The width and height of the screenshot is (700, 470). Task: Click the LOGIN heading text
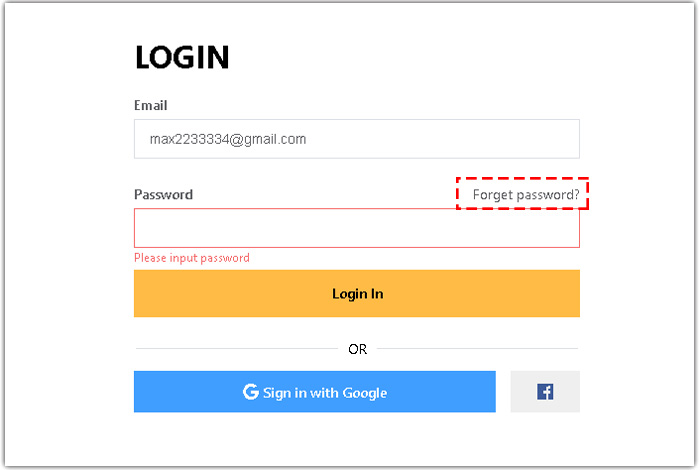182,57
